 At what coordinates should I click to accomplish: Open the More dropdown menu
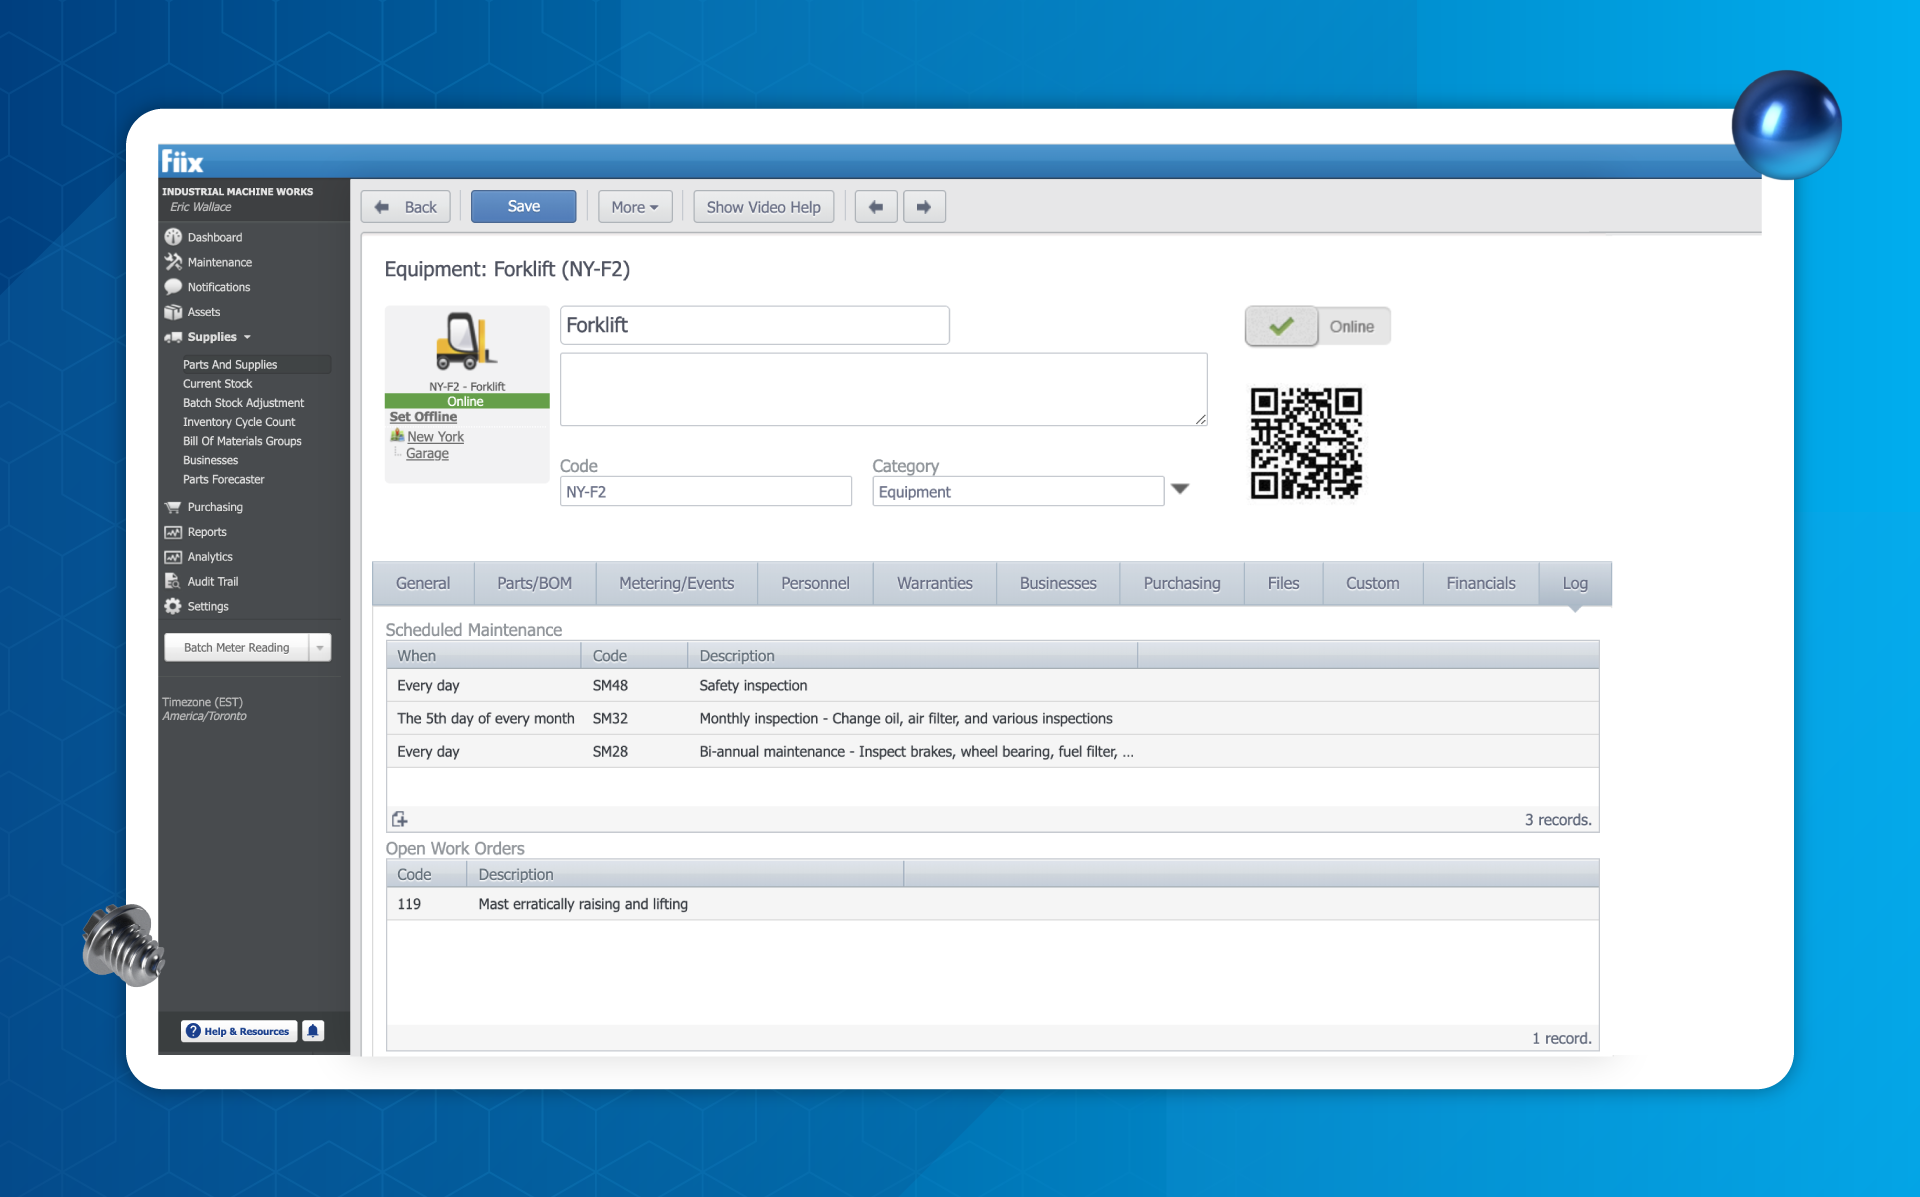(x=634, y=207)
